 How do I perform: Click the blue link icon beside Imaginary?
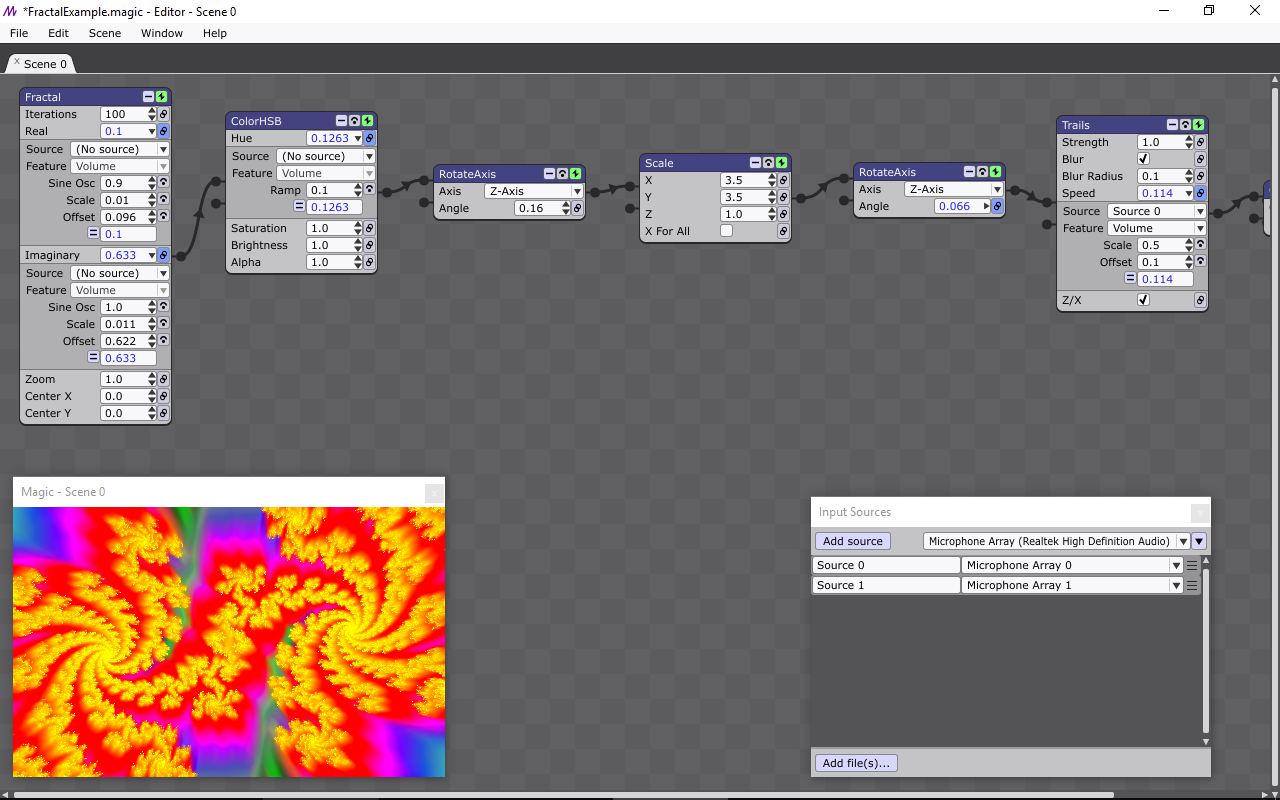tap(164, 255)
